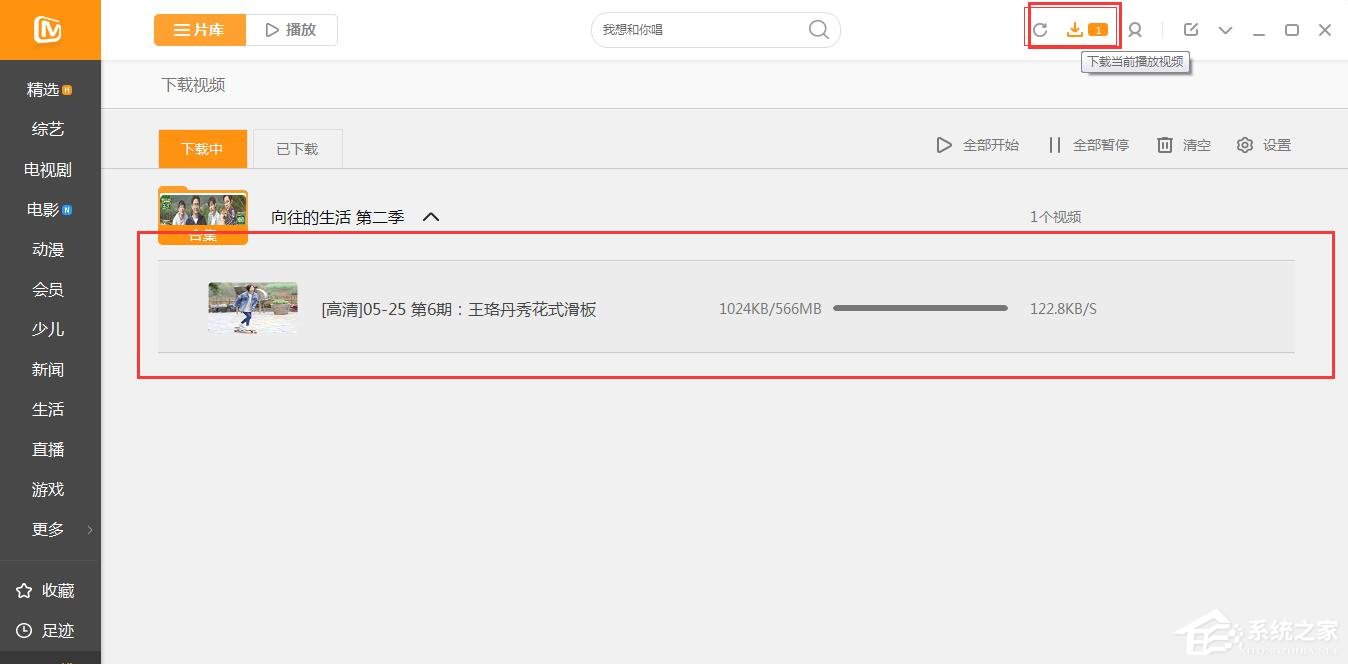Viewport: 1348px width, 664px height.
Task: Open 收藏 from the sidebar
Action: click(x=48, y=590)
